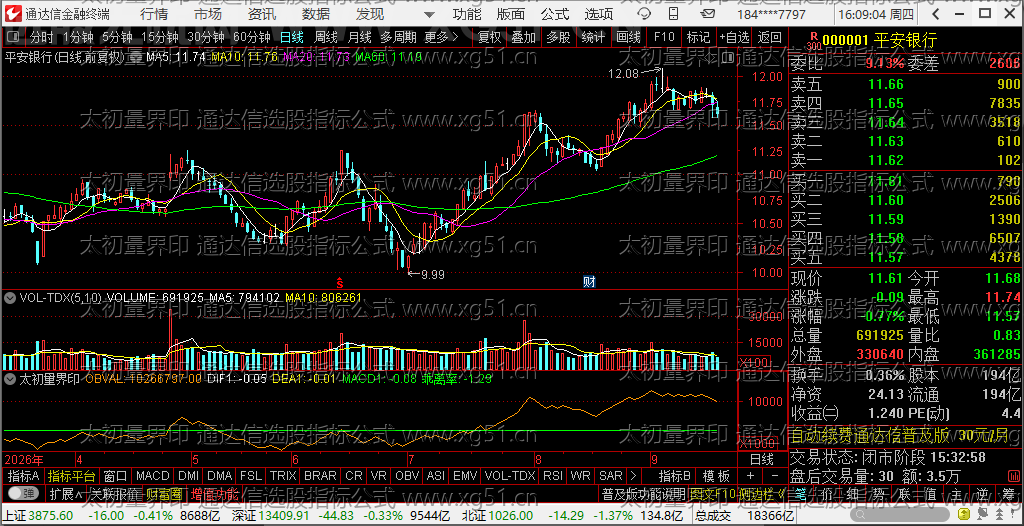Apply the OBV indicator
The width and height of the screenshot is (1024, 526).
pyautogui.click(x=408, y=476)
